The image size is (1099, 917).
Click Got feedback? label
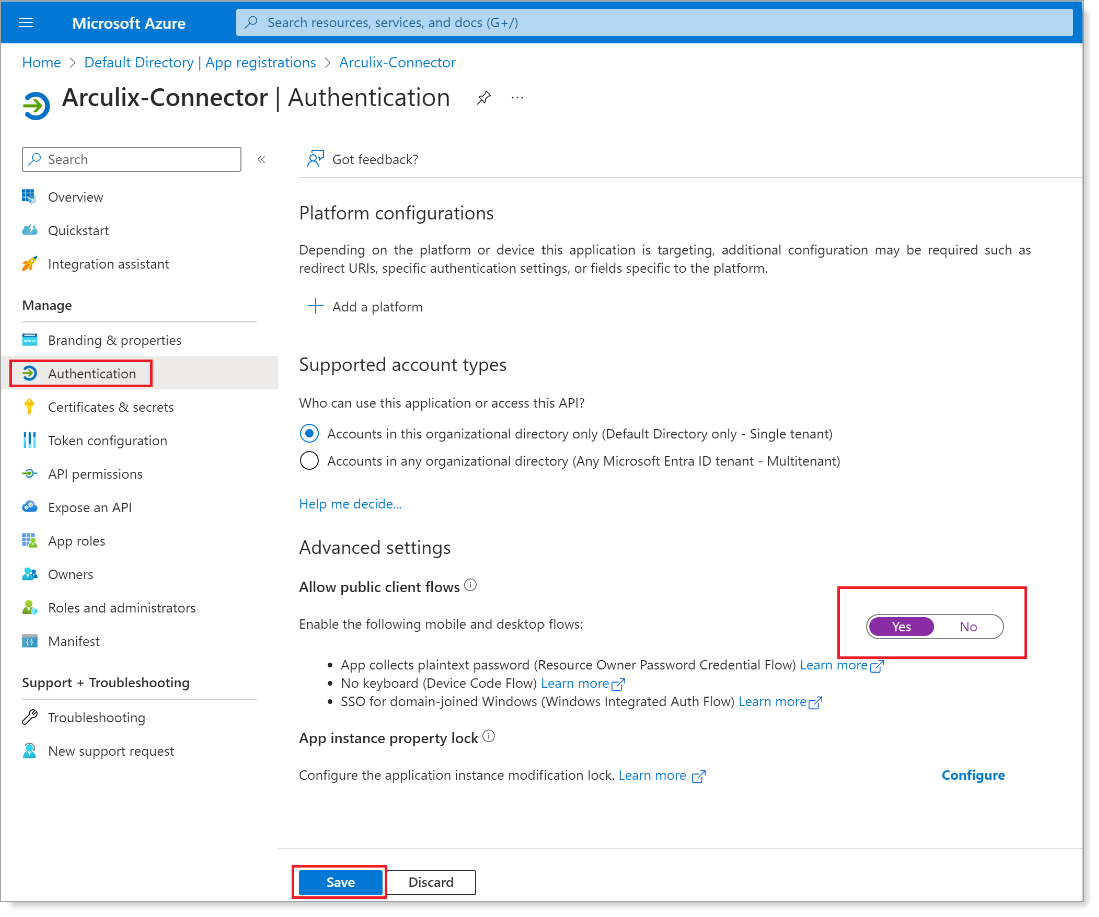tap(375, 159)
